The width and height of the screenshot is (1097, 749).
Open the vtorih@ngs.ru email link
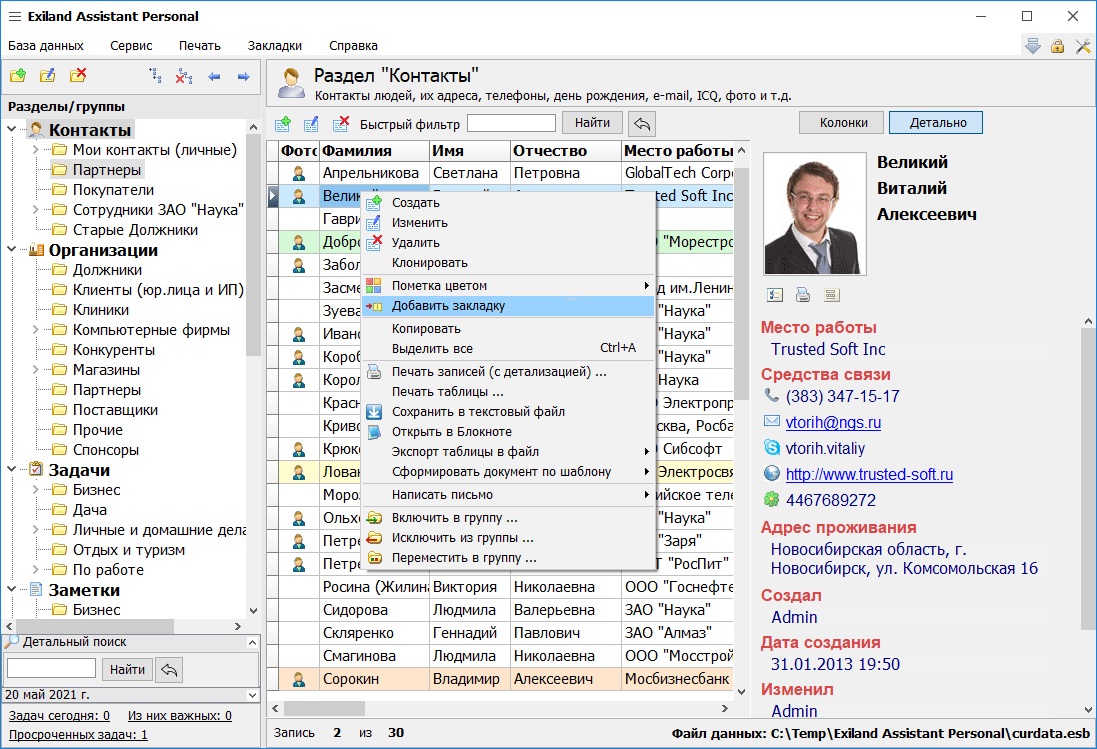(x=833, y=423)
